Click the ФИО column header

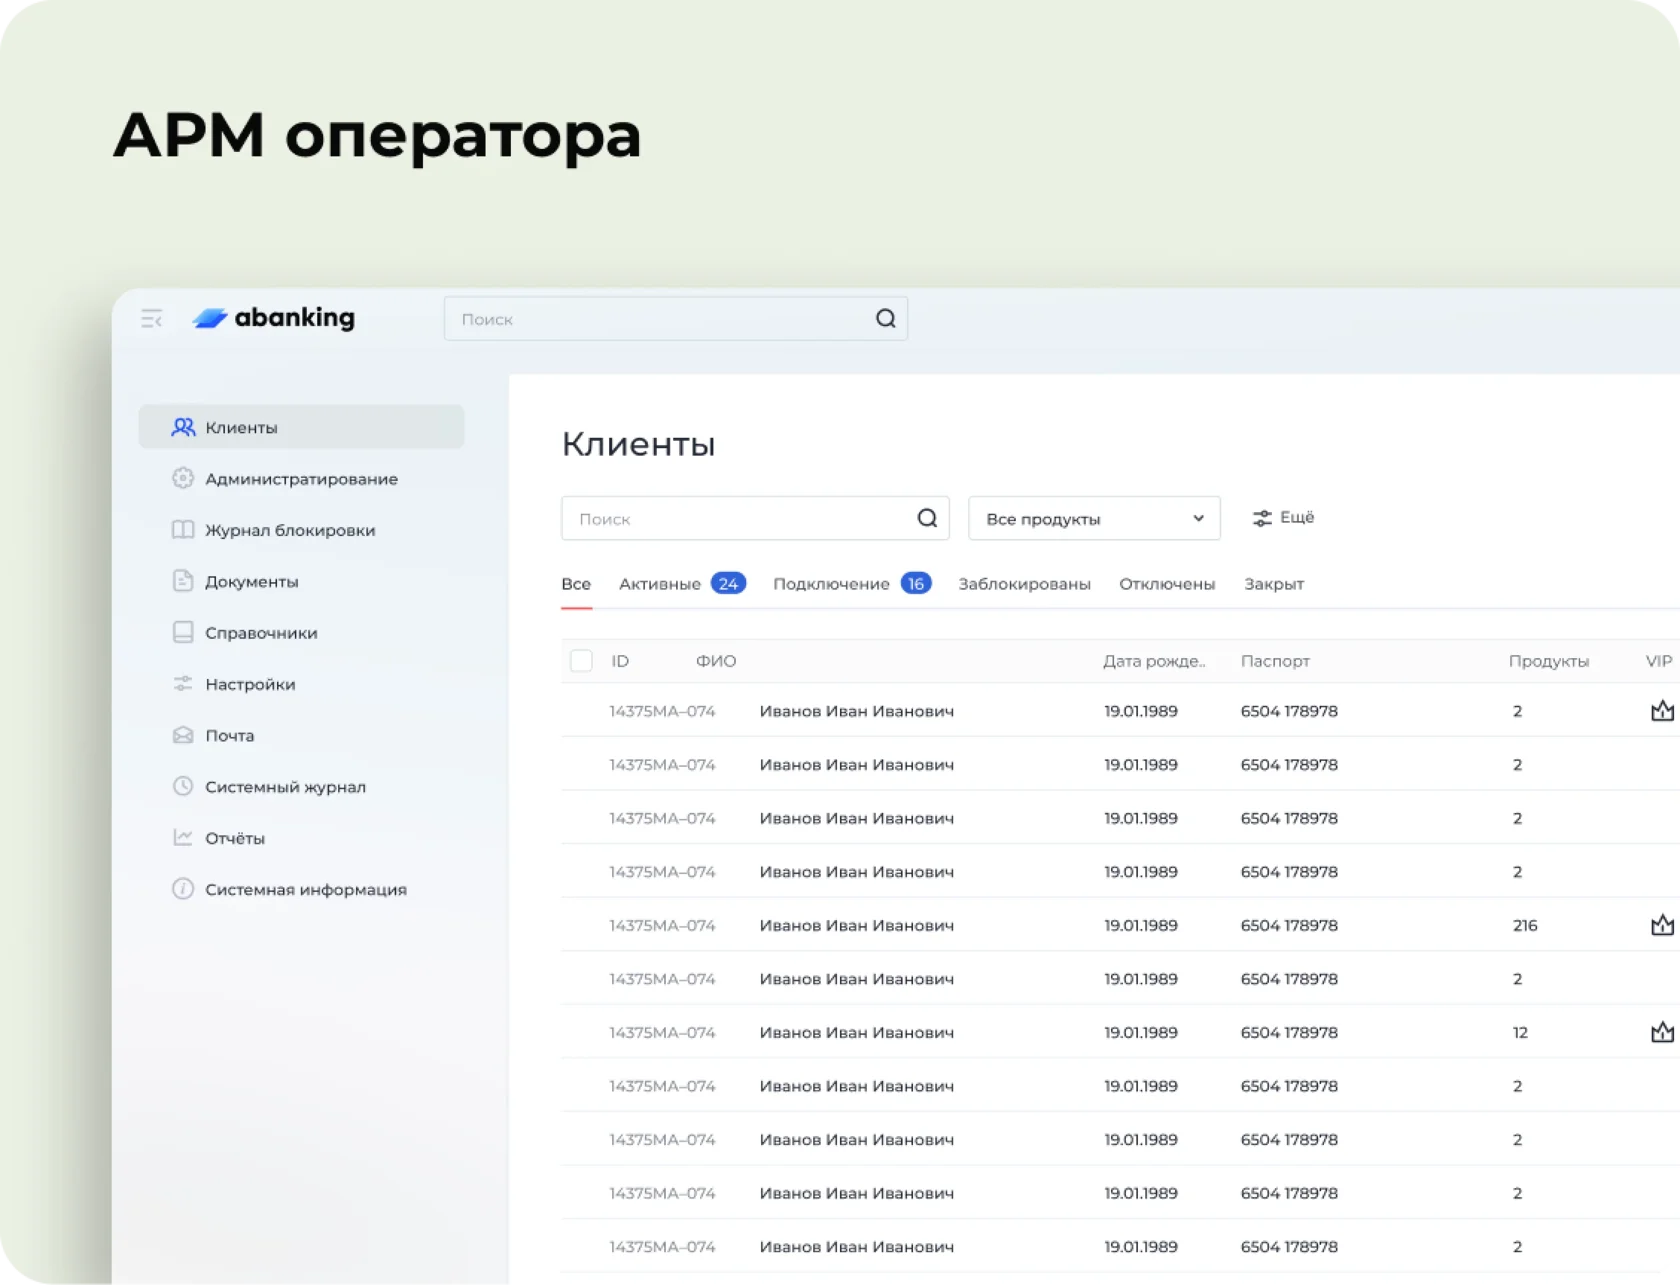[x=716, y=661]
